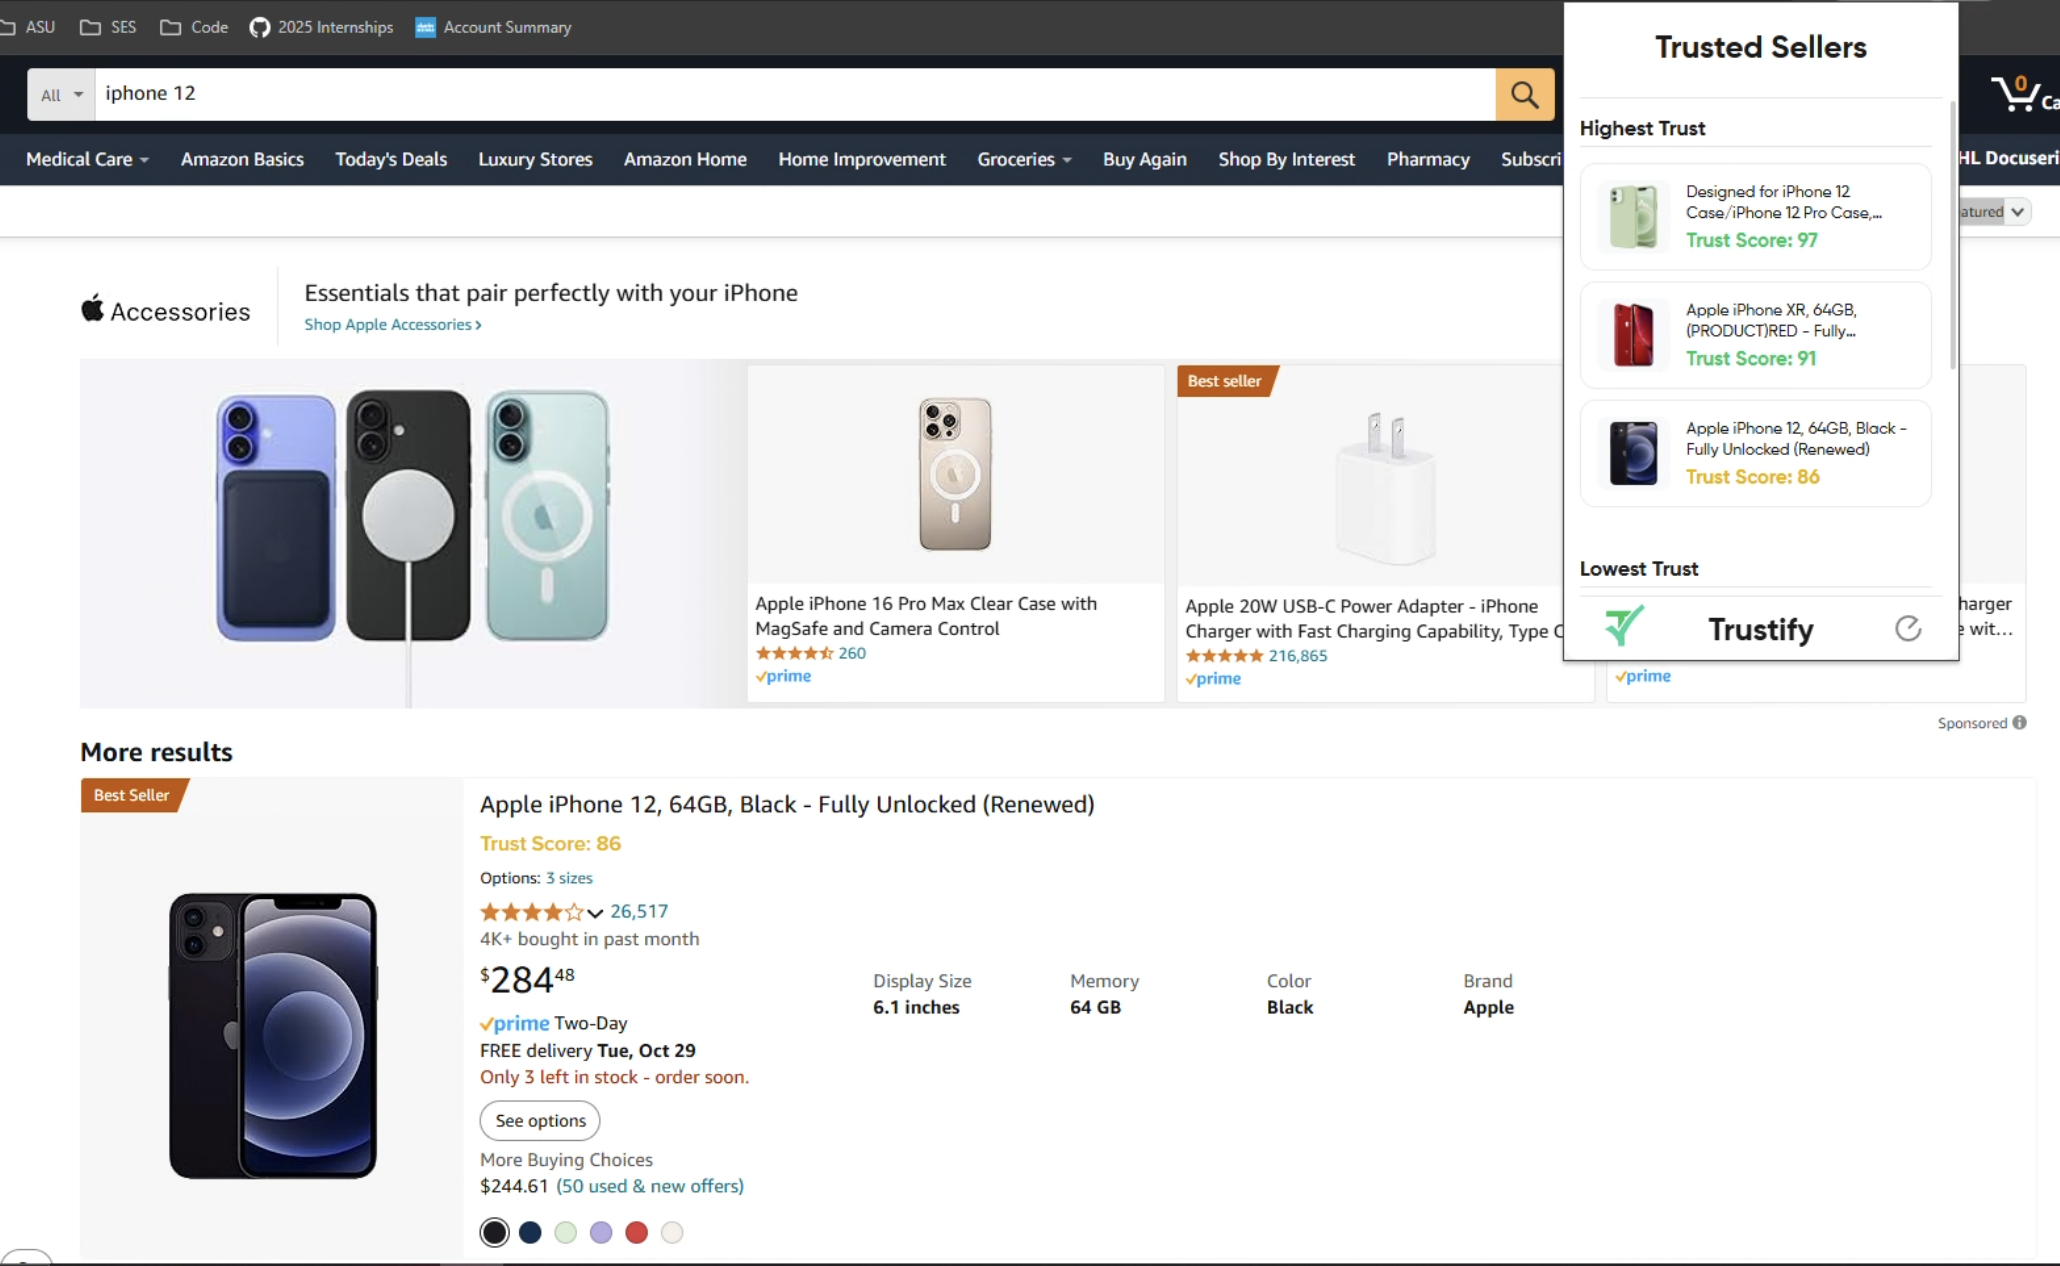Screen dimensions: 2060x1266
Task: Select the red color swatch
Action: coord(636,1232)
